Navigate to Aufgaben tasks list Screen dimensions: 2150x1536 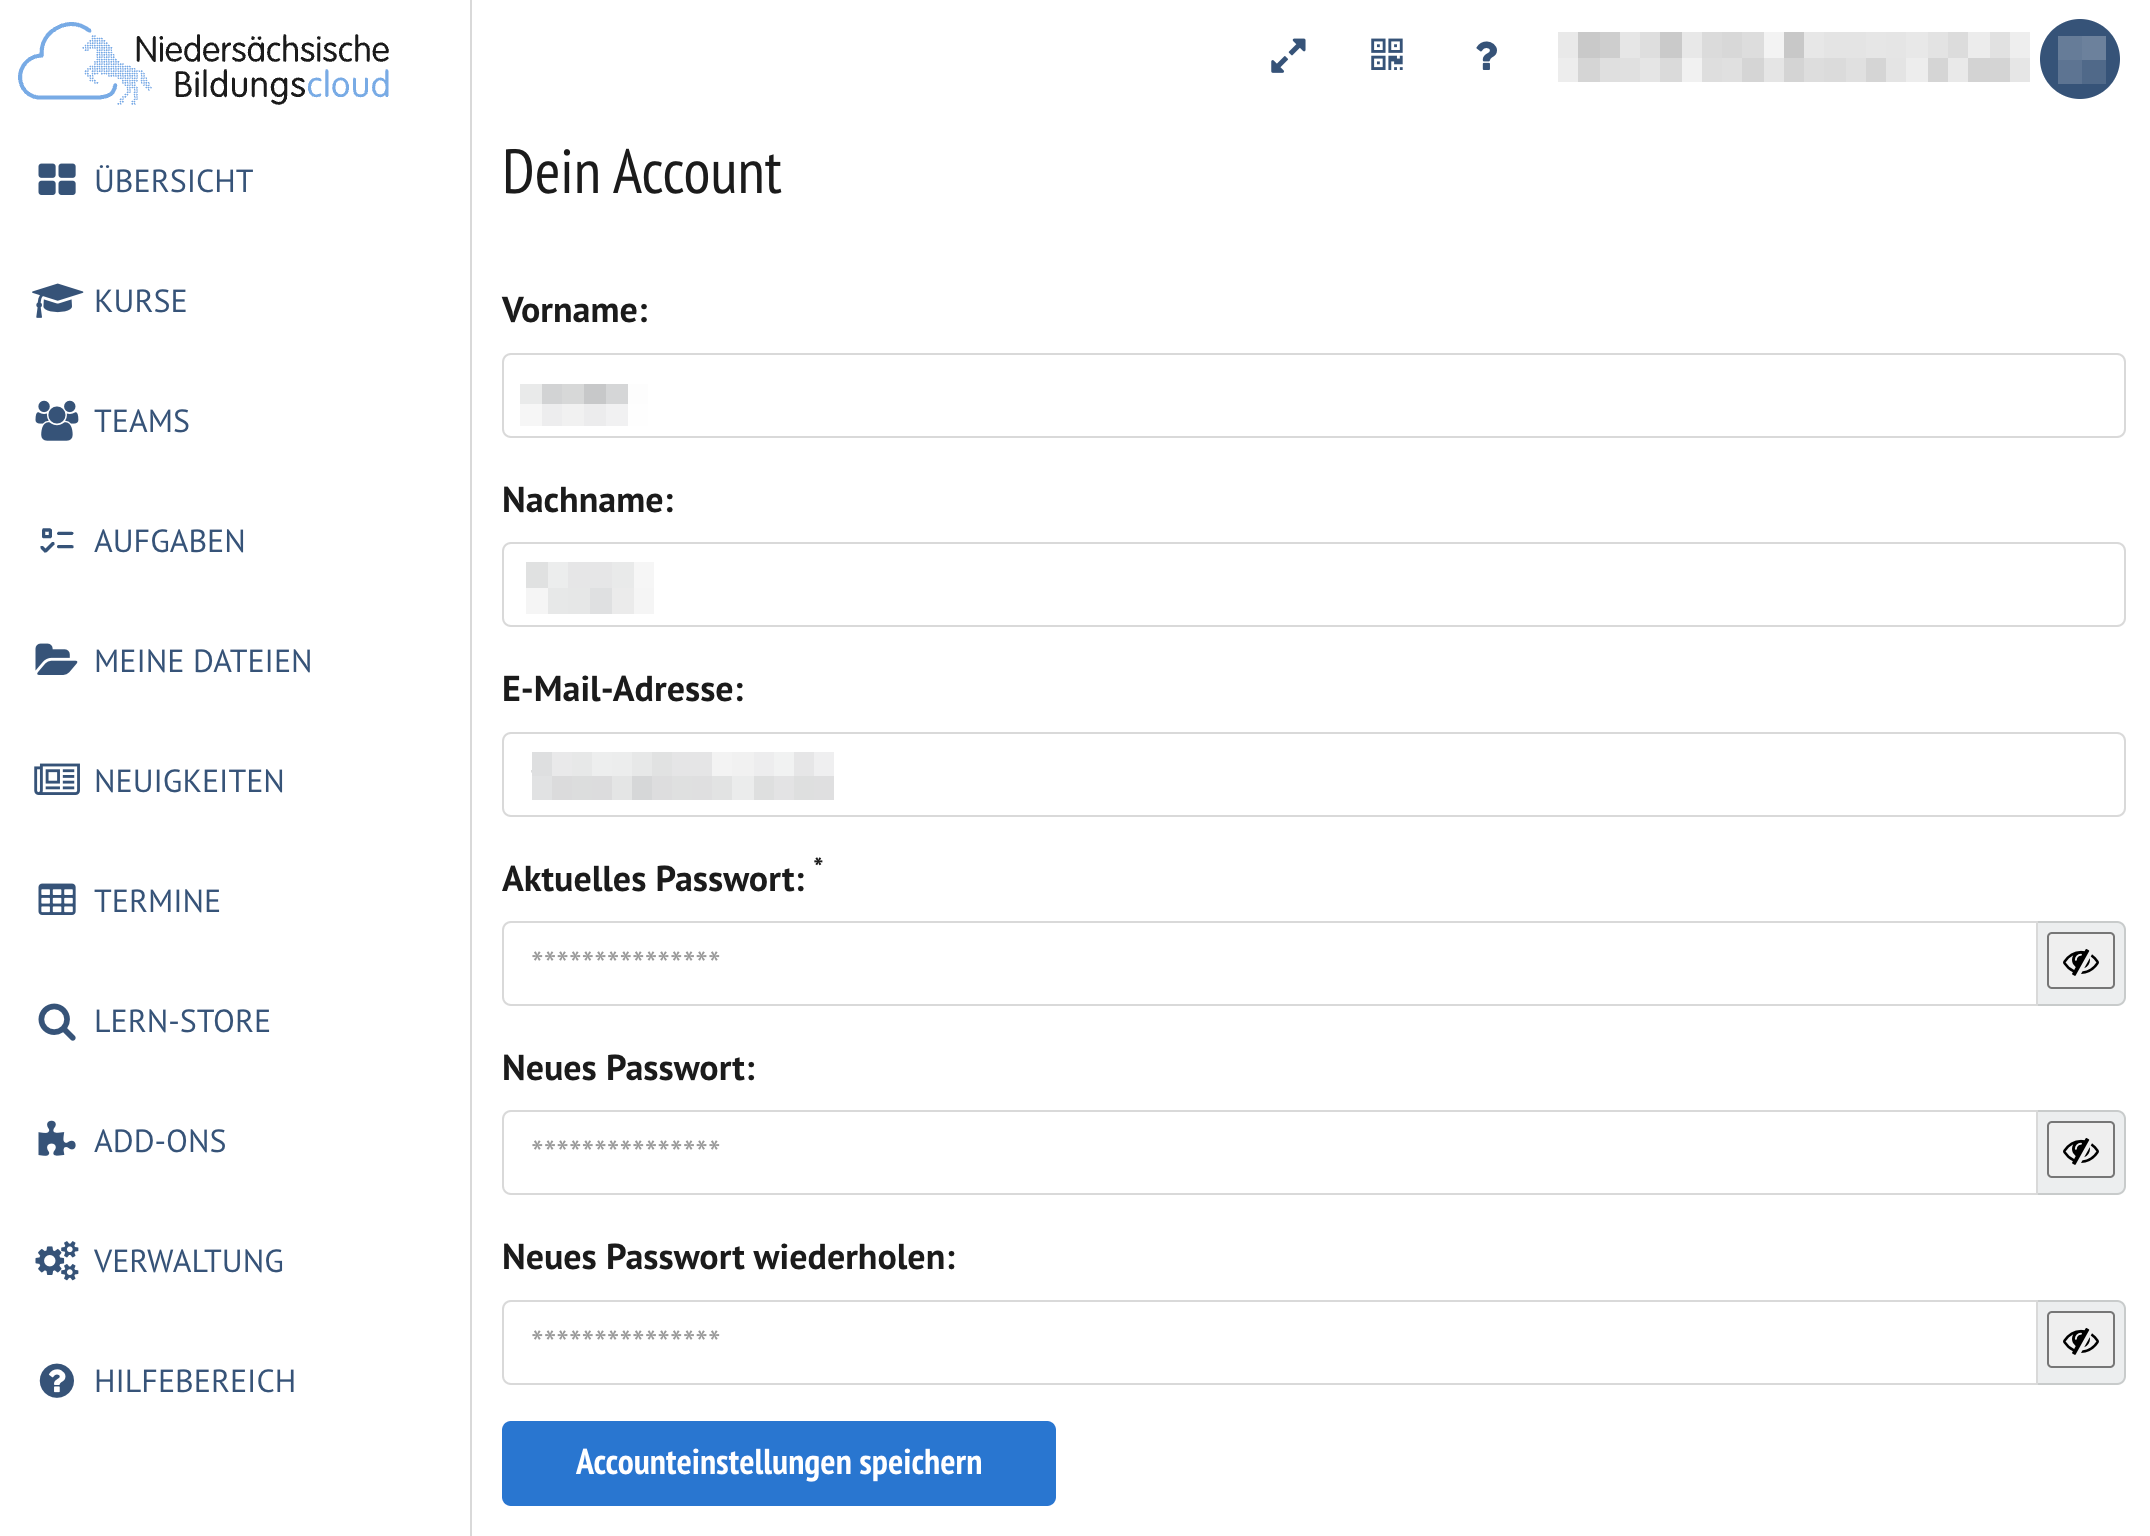(140, 541)
